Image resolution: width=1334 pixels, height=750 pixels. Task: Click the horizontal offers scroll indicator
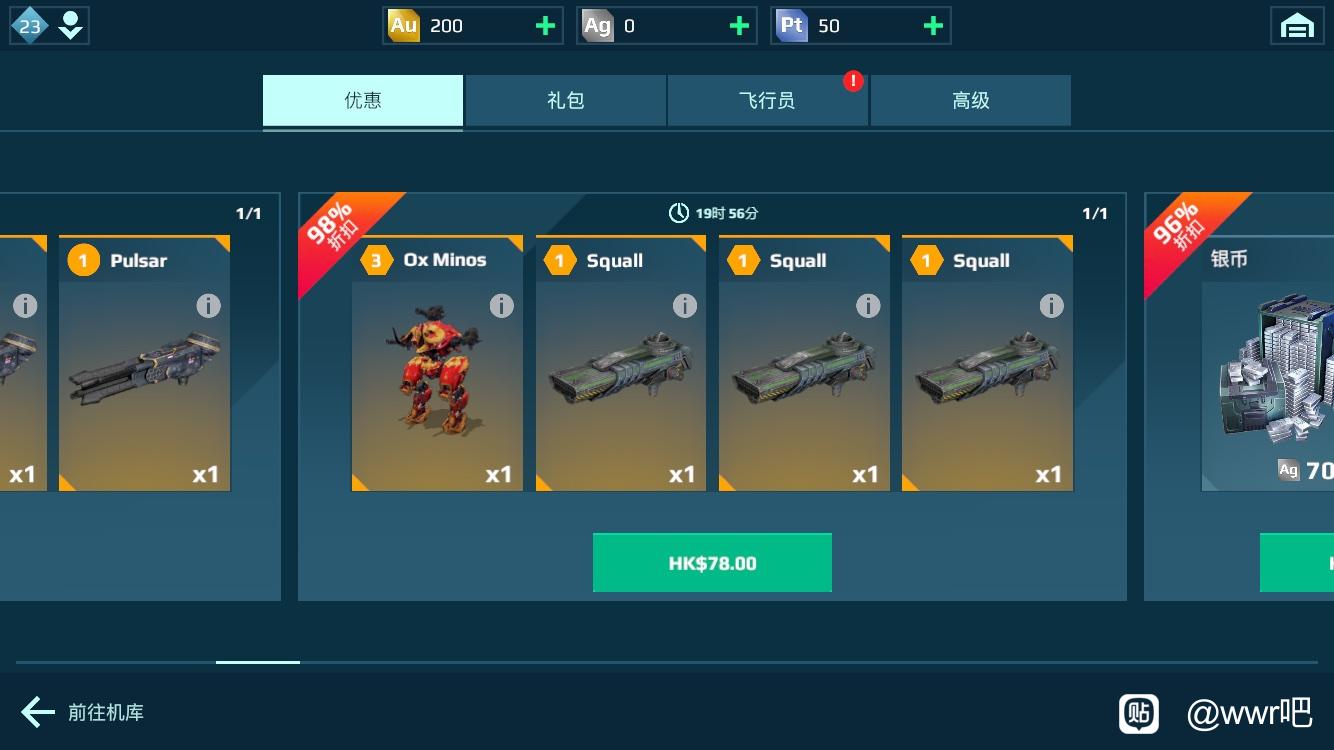pyautogui.click(x=258, y=662)
